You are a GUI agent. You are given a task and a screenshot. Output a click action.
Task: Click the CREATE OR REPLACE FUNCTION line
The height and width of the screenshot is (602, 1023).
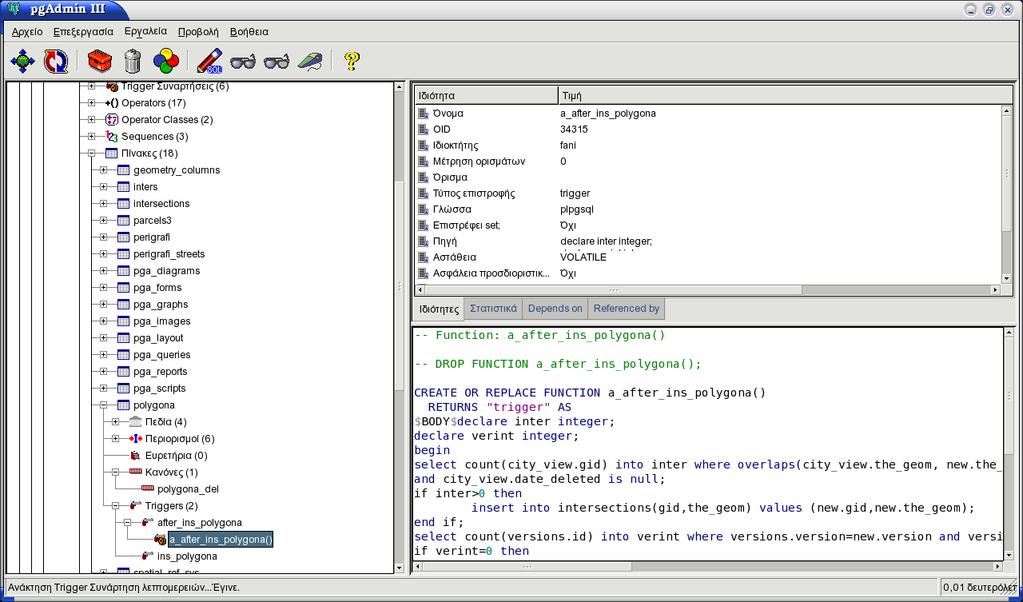point(590,393)
